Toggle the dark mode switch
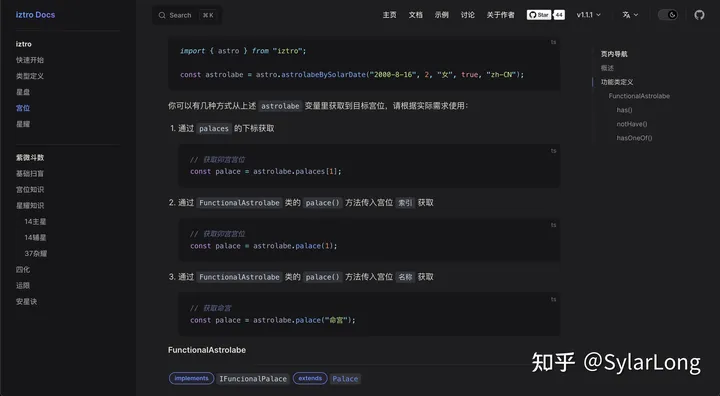The height and width of the screenshot is (396, 720). tap(668, 15)
